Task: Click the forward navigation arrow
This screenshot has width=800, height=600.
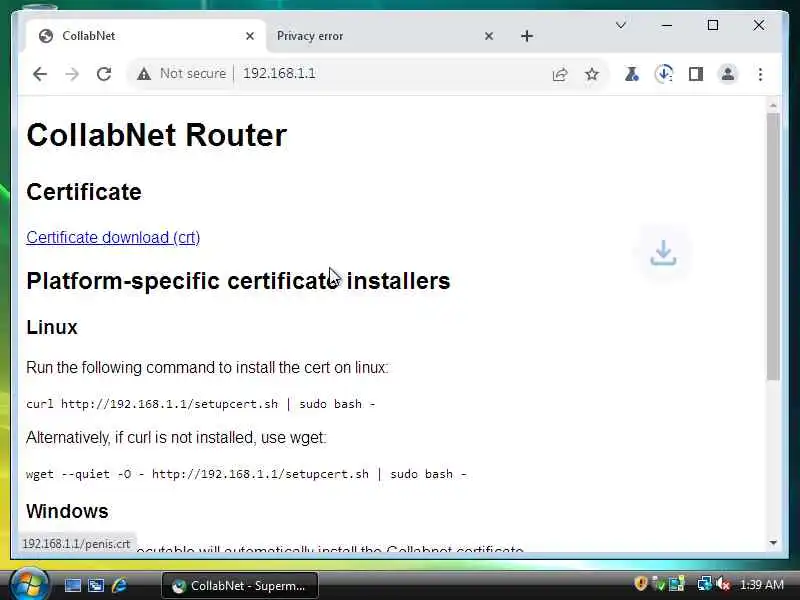Action: coord(72,74)
